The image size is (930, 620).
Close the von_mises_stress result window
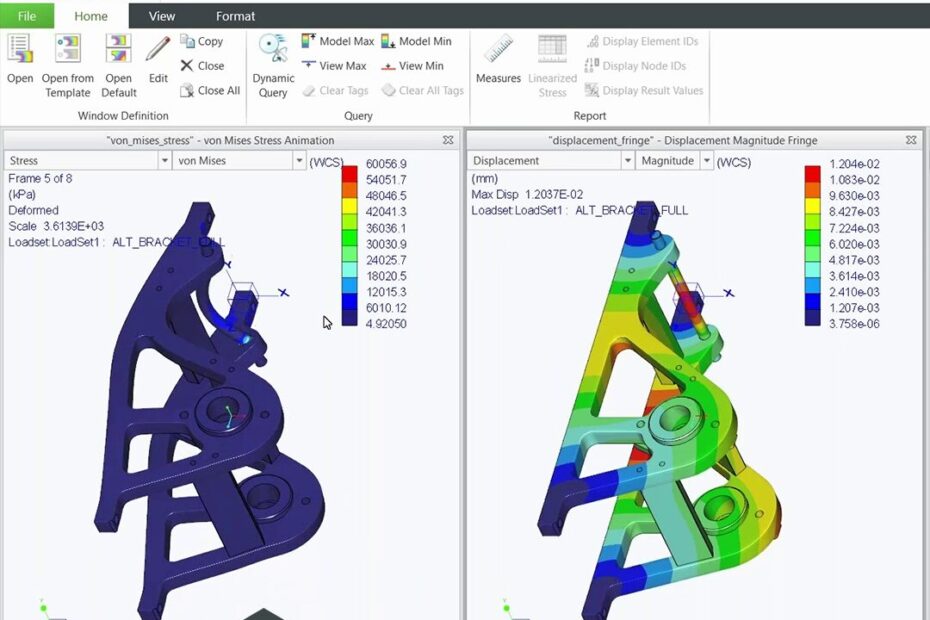point(448,141)
